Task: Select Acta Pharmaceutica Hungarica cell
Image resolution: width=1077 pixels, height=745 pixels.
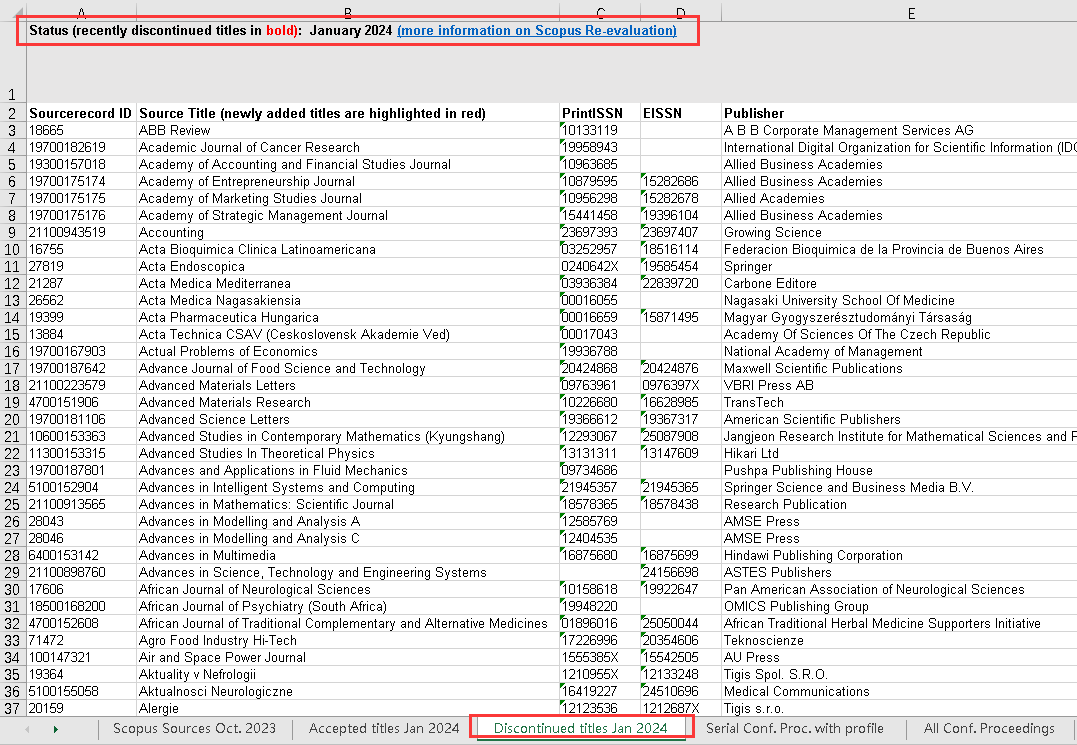Action: (x=348, y=317)
